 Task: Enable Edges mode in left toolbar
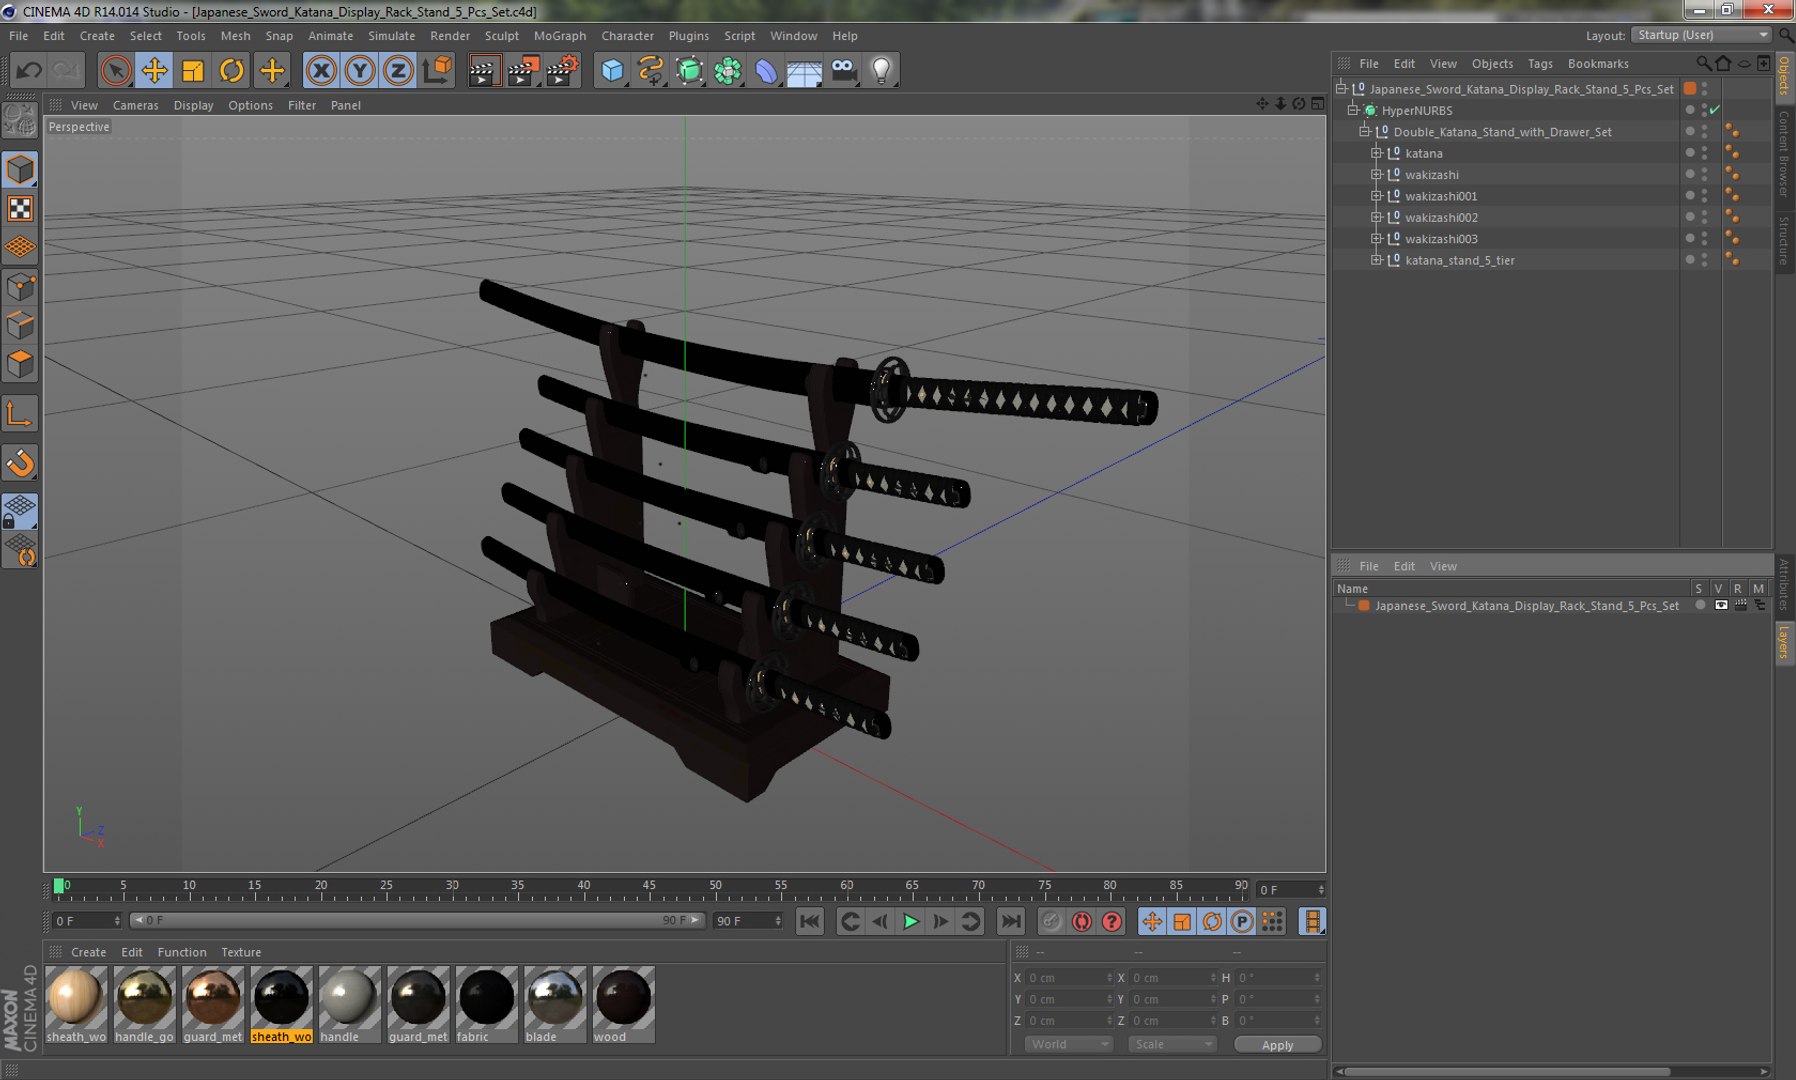point(20,325)
